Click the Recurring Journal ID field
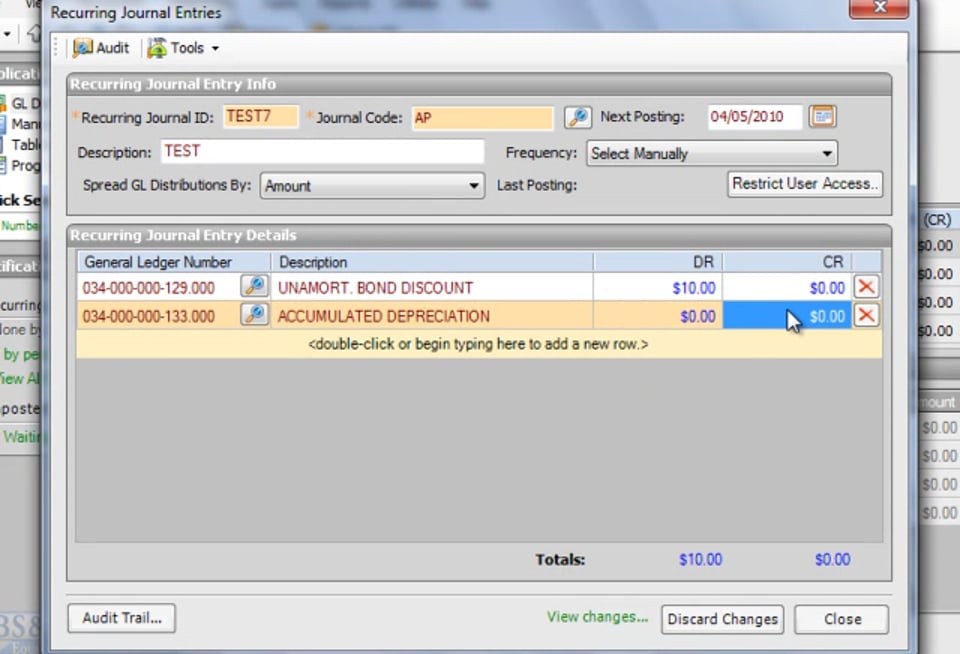 tap(261, 116)
